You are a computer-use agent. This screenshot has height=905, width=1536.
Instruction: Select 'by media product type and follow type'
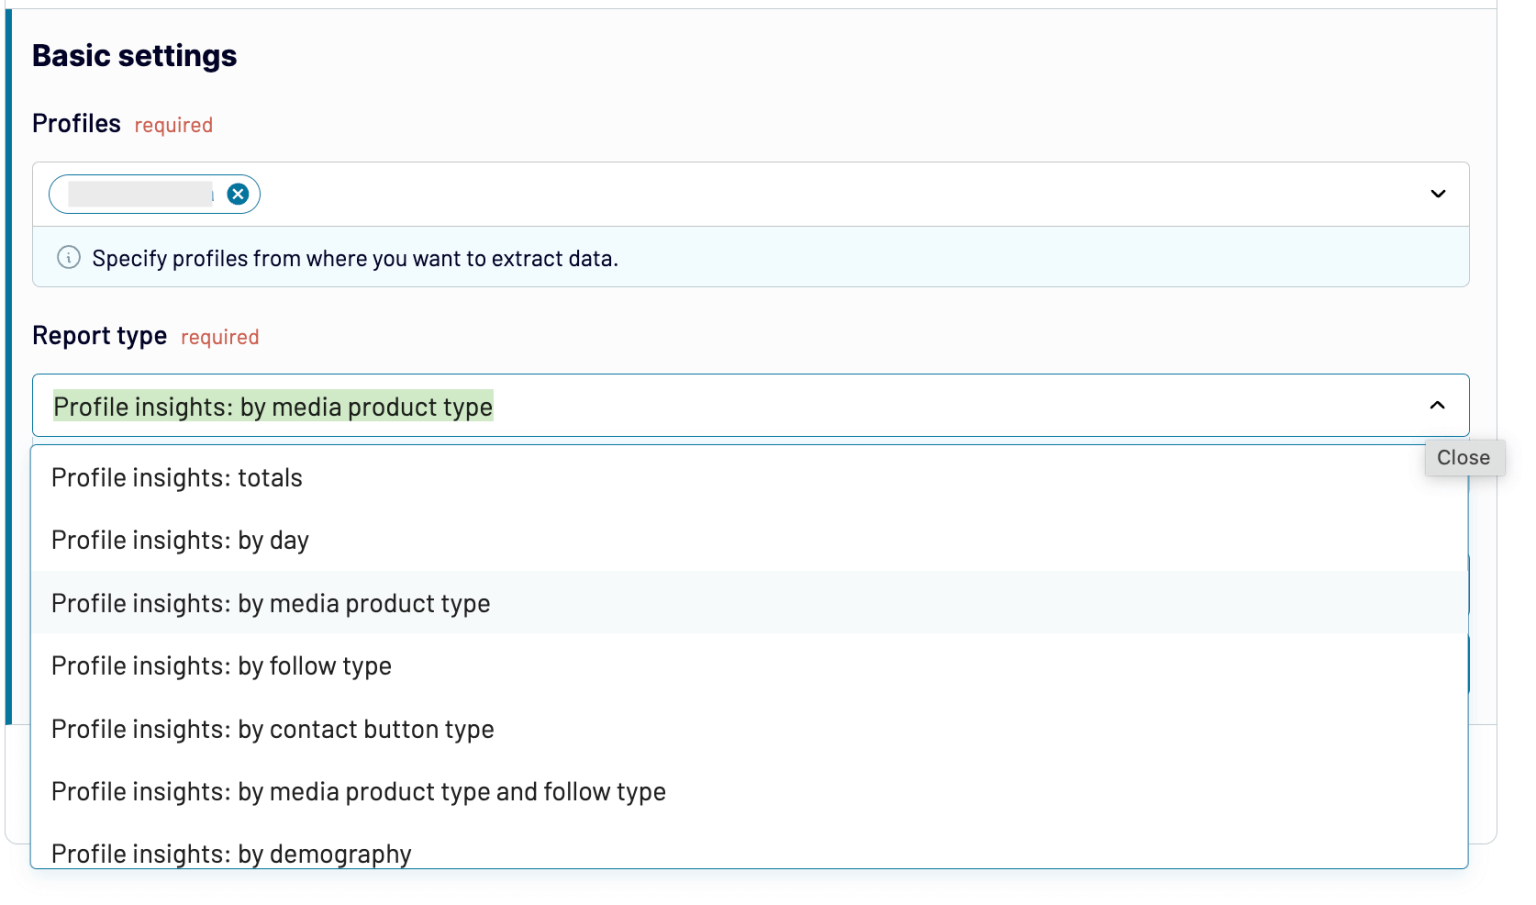pos(358,792)
